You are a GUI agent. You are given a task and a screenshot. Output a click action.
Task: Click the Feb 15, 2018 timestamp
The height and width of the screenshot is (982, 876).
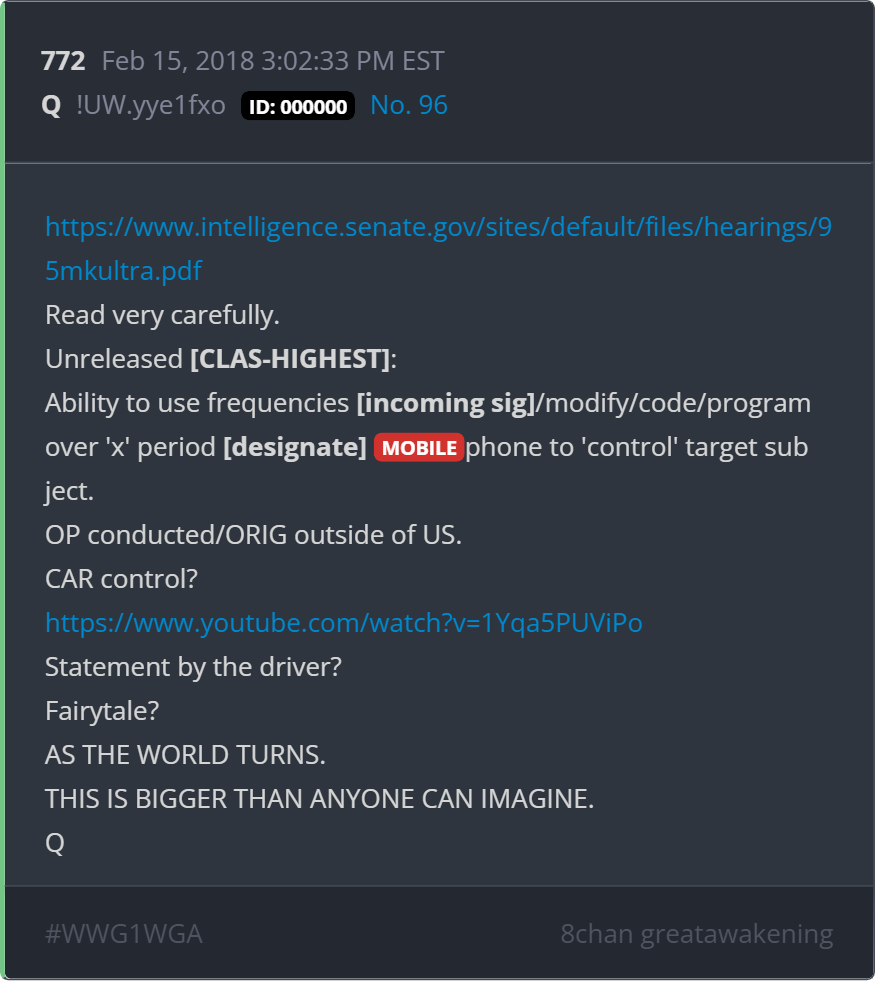(273, 61)
